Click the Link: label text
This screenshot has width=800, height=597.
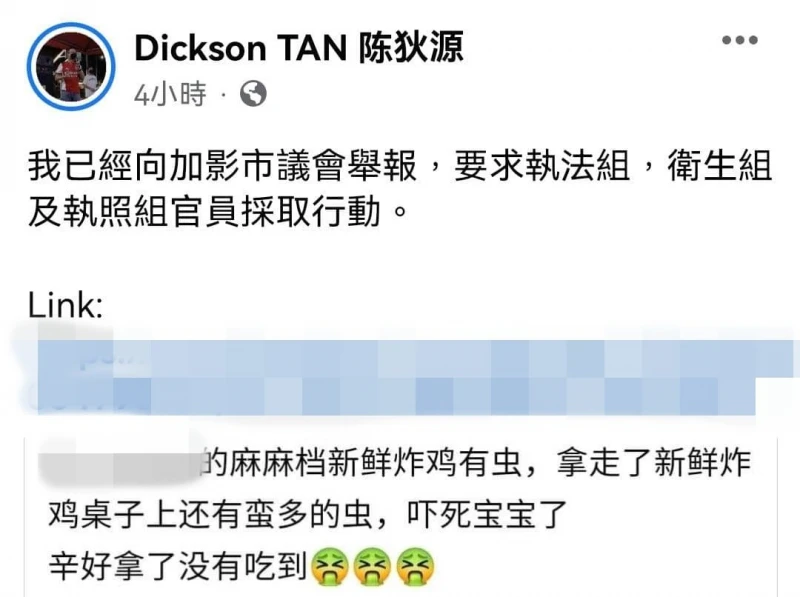[x=65, y=306]
